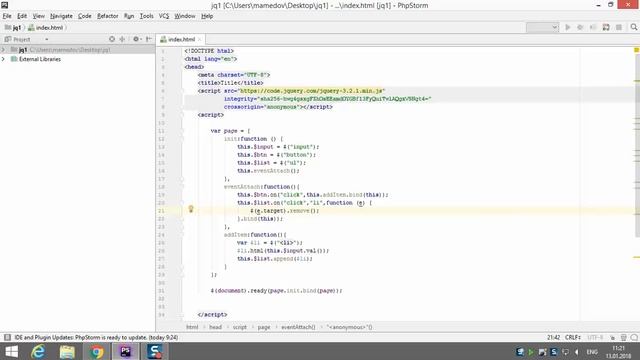Open the run configuration dropdown

(x=542, y=27)
